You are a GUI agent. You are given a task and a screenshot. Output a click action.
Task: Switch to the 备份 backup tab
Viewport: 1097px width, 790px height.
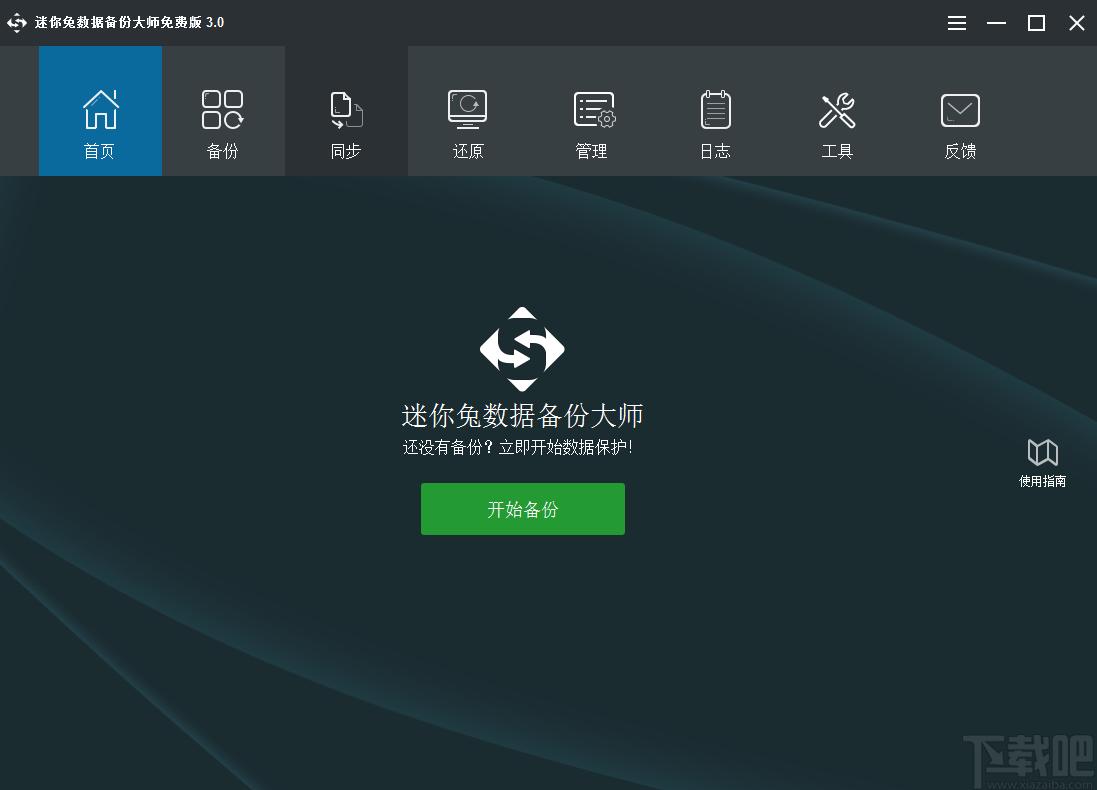223,111
